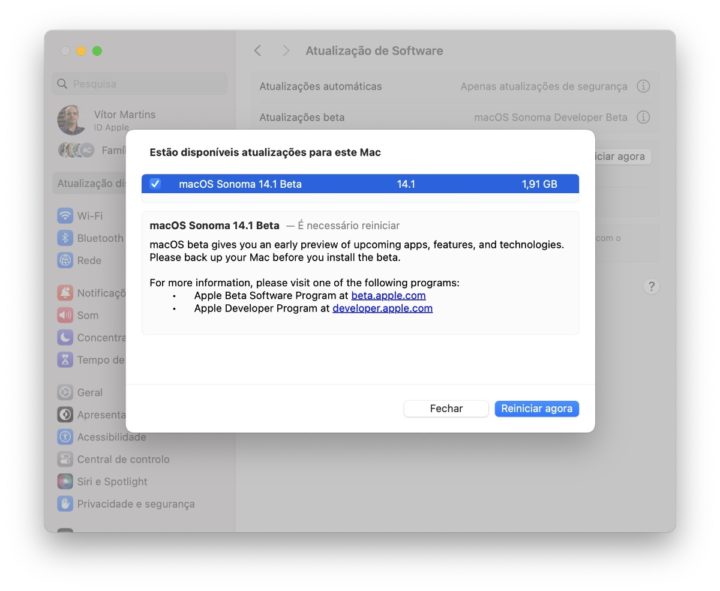The width and height of the screenshot is (720, 591).
Task: Select the Apresentação appearance icon
Action: click(65, 414)
